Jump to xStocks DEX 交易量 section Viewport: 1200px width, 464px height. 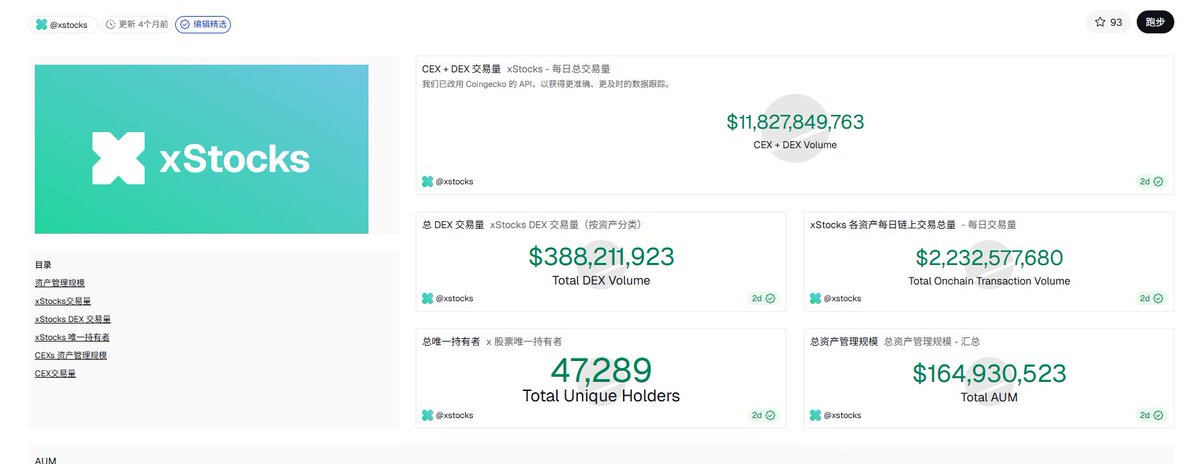tap(73, 319)
